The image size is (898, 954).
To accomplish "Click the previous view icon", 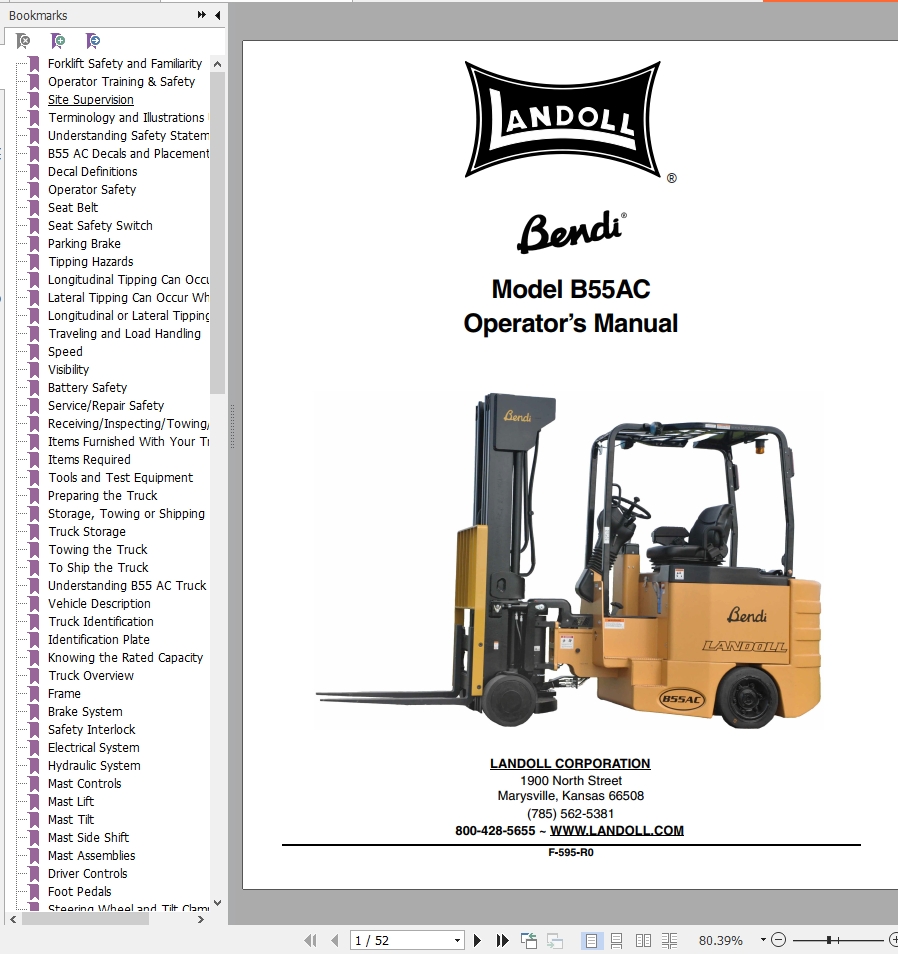I will pyautogui.click(x=529, y=941).
